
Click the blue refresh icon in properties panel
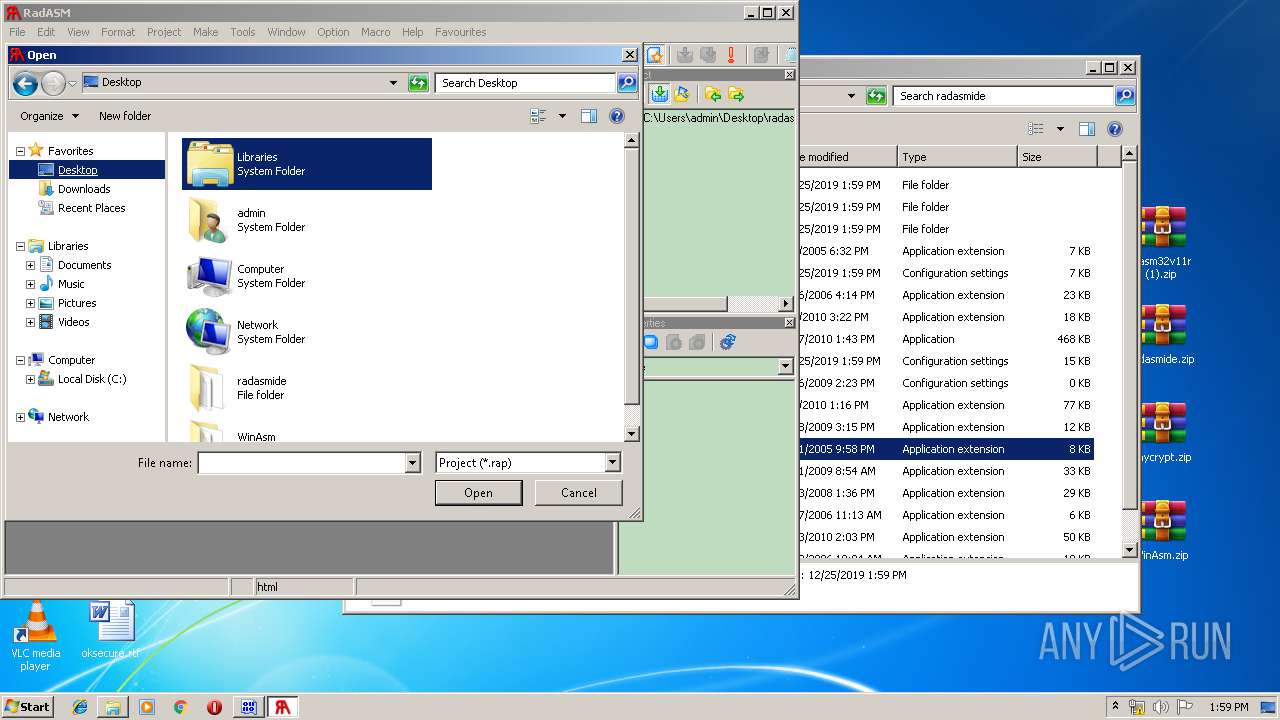coord(728,342)
